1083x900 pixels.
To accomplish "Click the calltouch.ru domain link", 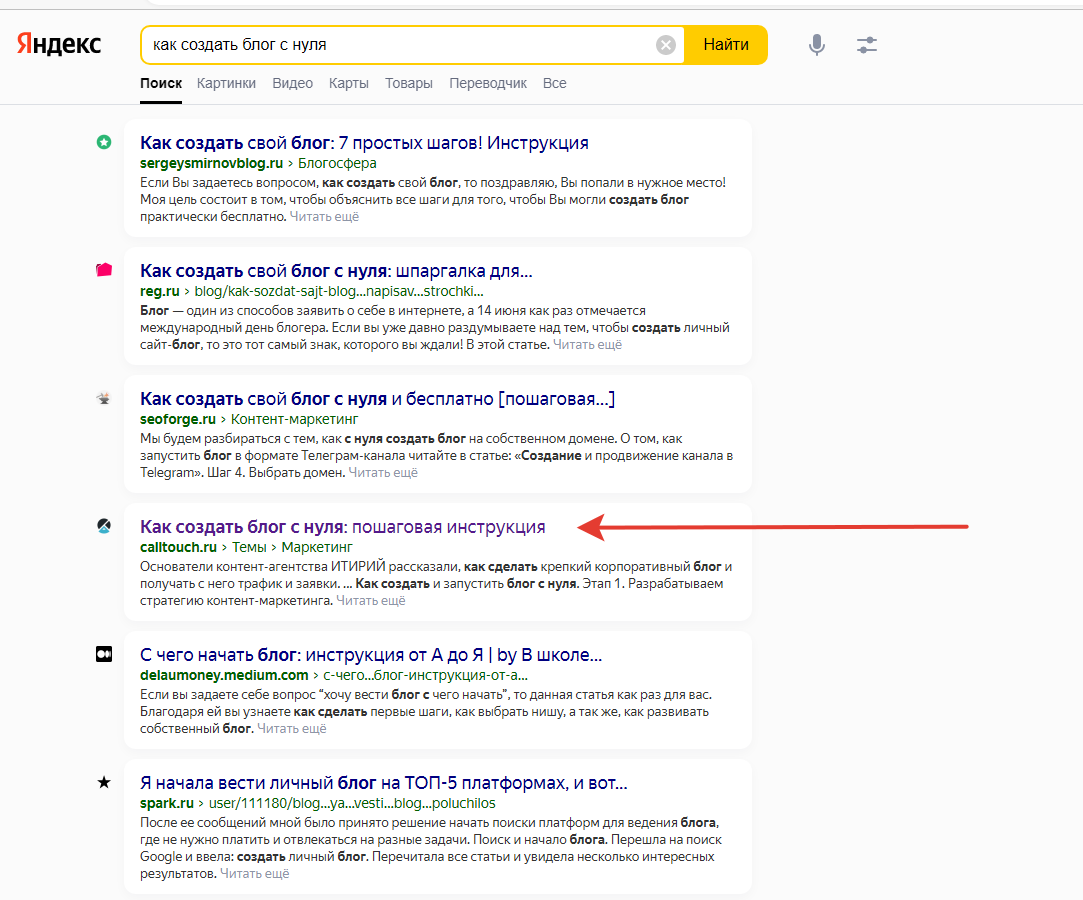I will point(178,547).
